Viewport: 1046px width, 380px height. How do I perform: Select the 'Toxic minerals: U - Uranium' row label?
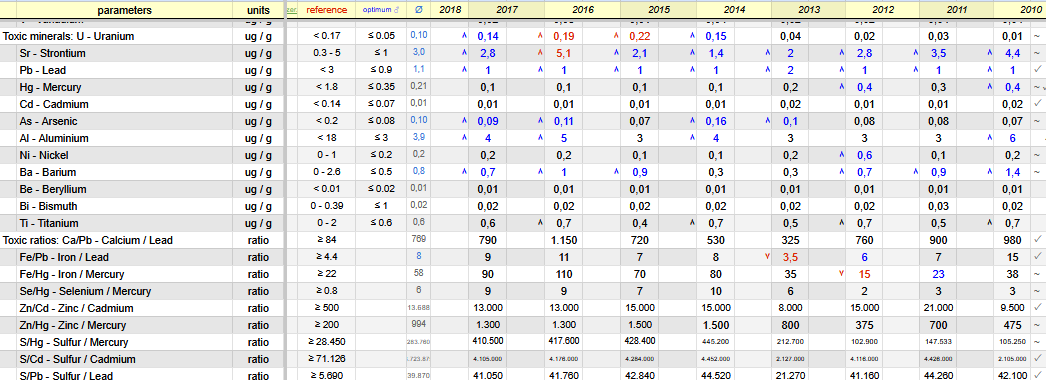pyautogui.click(x=69, y=37)
